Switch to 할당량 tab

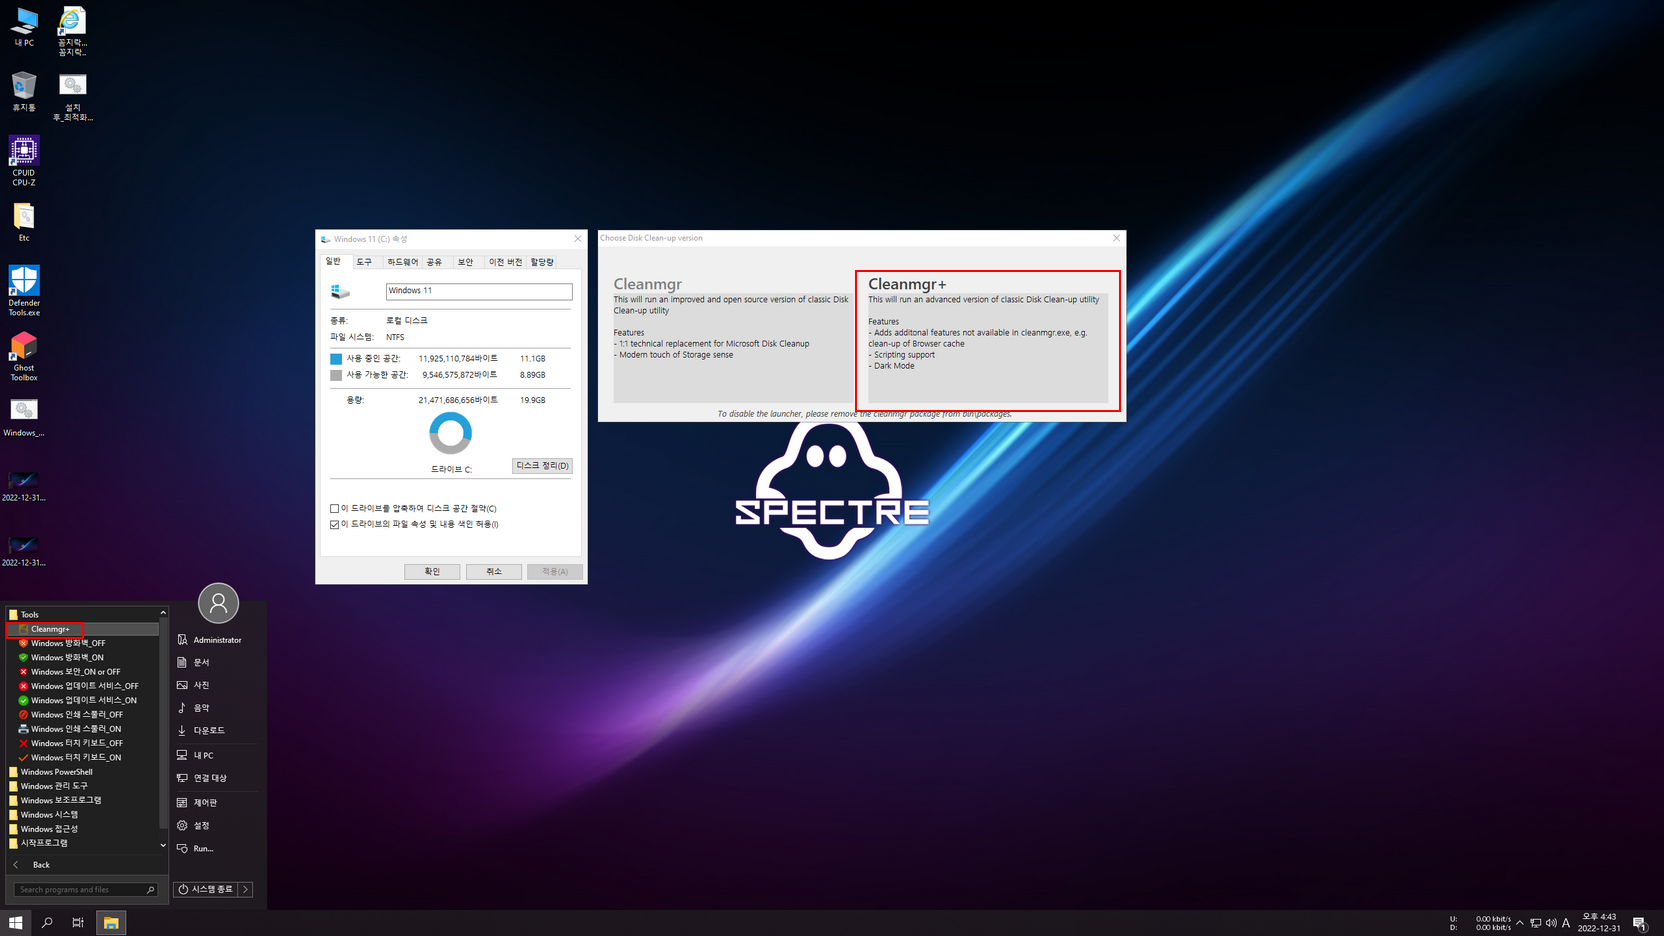tap(542, 262)
